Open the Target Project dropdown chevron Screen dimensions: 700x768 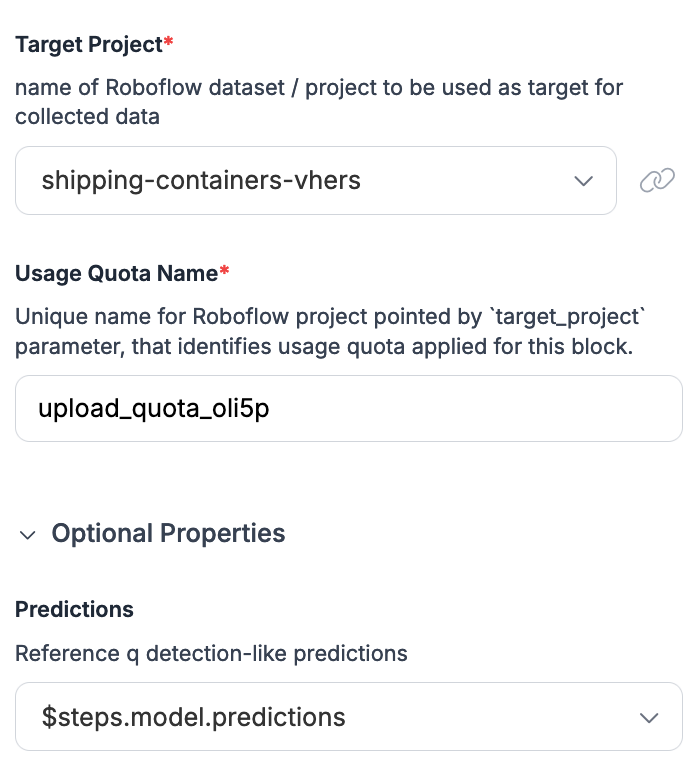[x=584, y=181]
